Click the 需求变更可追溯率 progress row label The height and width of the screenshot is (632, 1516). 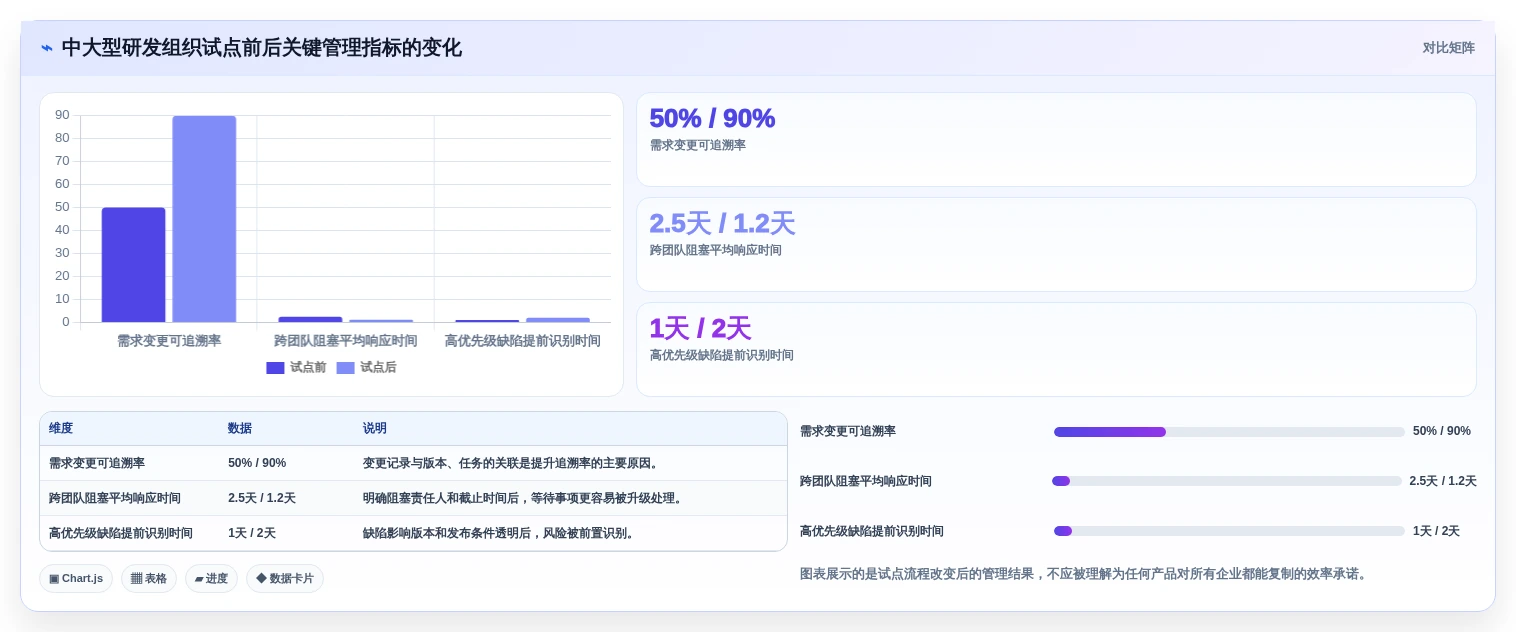(x=848, y=431)
